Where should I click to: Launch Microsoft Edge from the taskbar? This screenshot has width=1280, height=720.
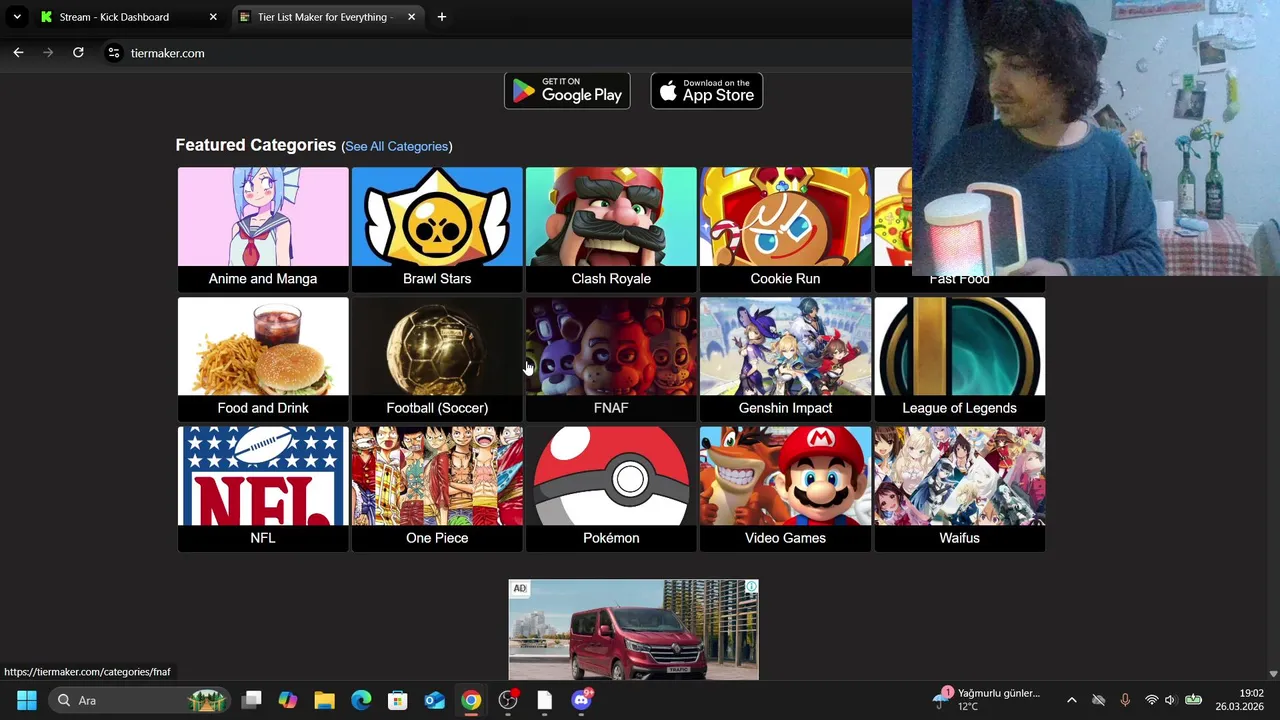pyautogui.click(x=361, y=700)
